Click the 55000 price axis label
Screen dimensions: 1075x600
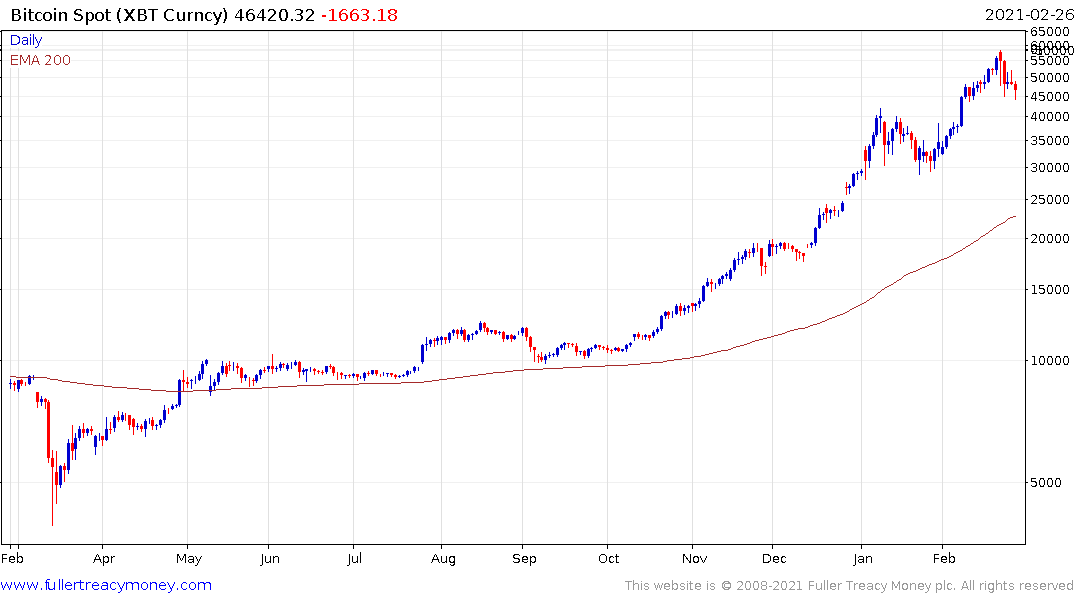pyautogui.click(x=1050, y=61)
